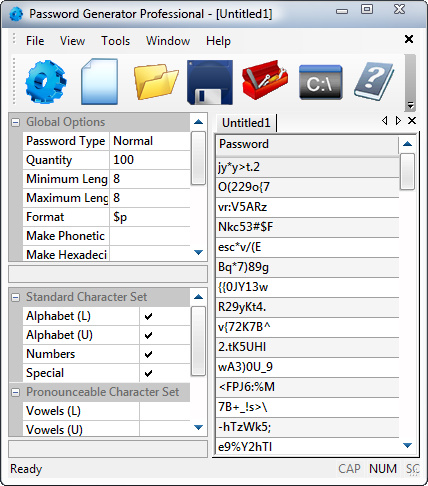The image size is (428, 486).
Task: Open the Window menu
Action: tap(168, 41)
